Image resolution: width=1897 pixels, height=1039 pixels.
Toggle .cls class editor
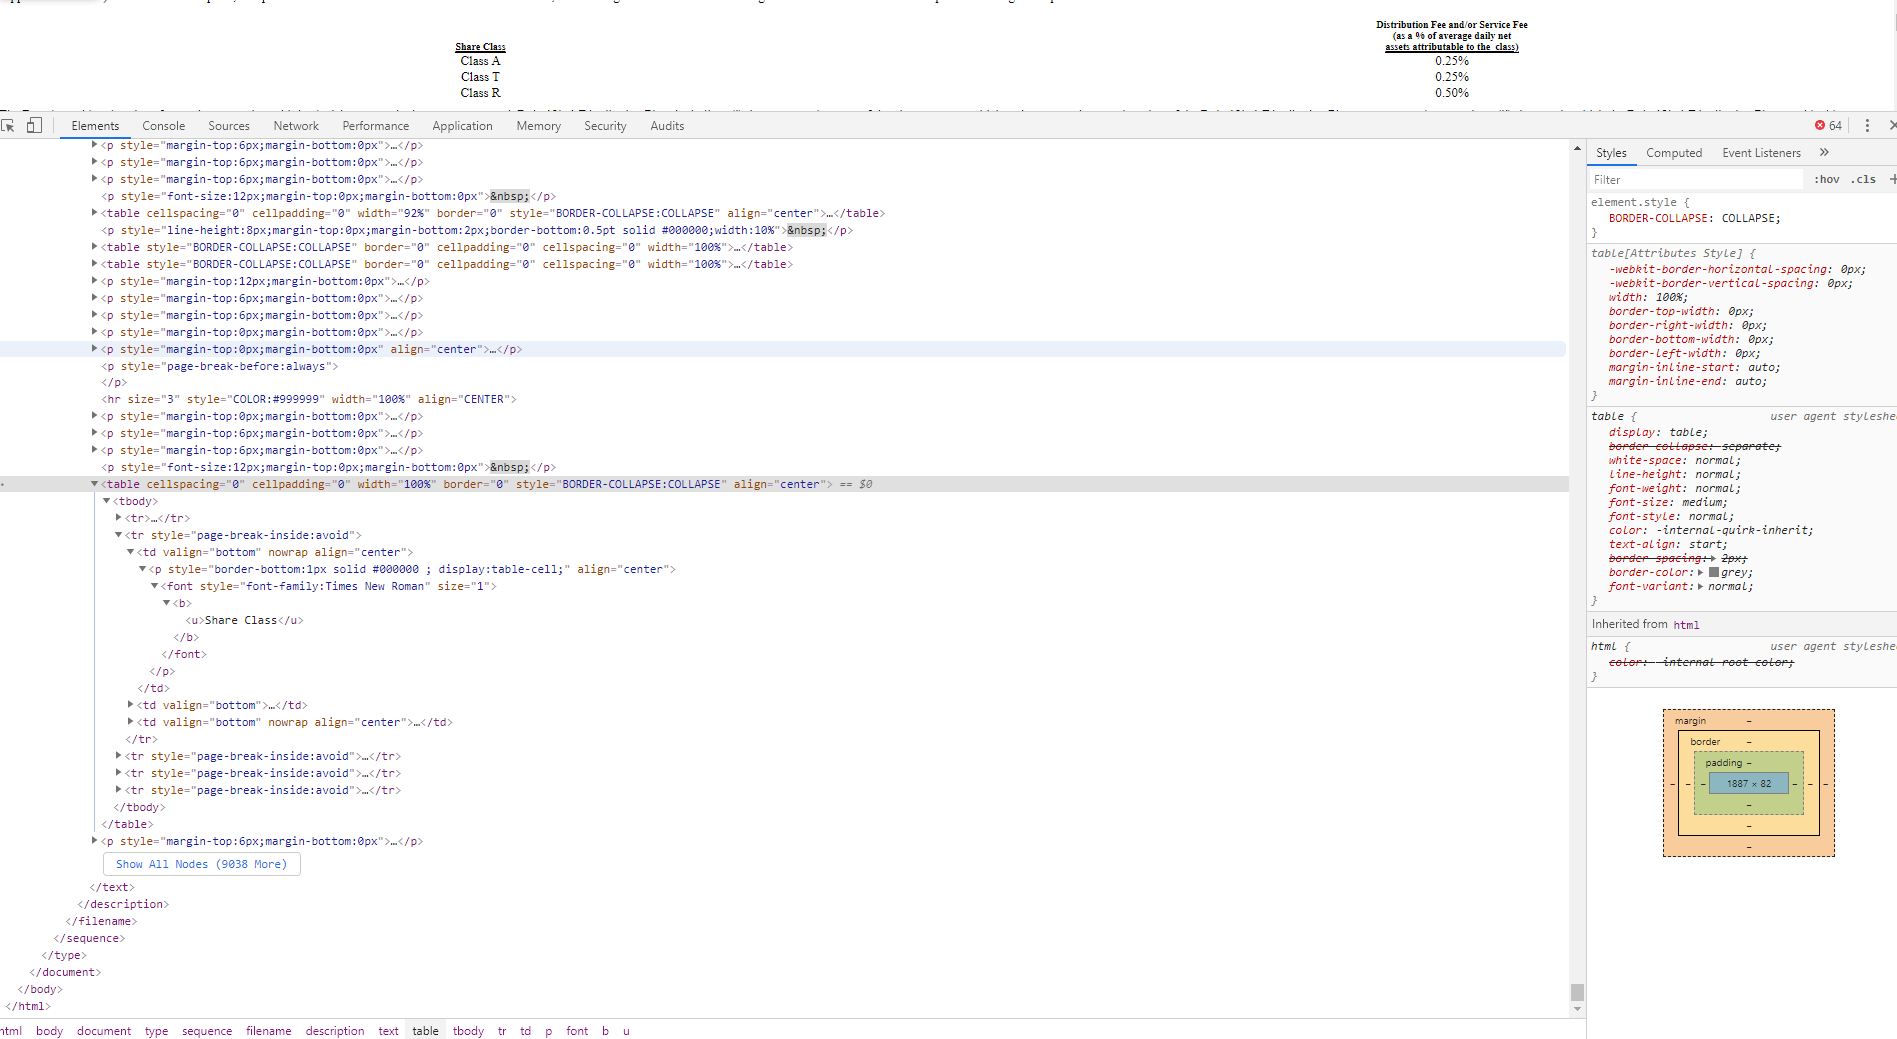pos(1863,179)
